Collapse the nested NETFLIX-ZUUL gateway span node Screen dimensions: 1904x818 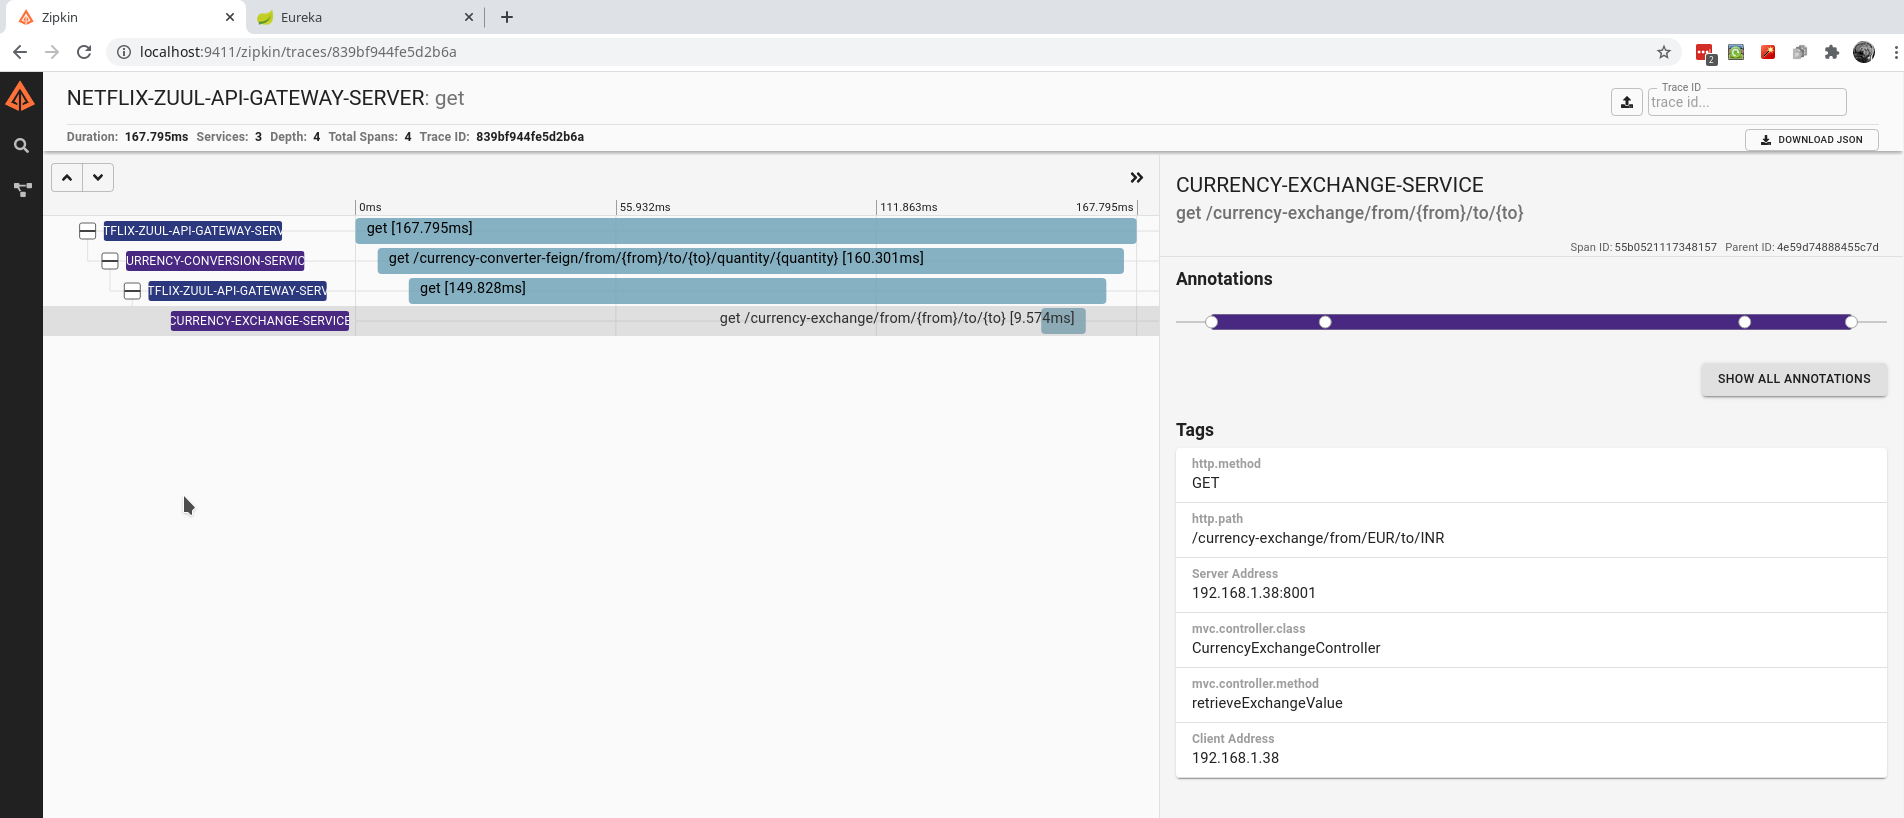pyautogui.click(x=132, y=291)
